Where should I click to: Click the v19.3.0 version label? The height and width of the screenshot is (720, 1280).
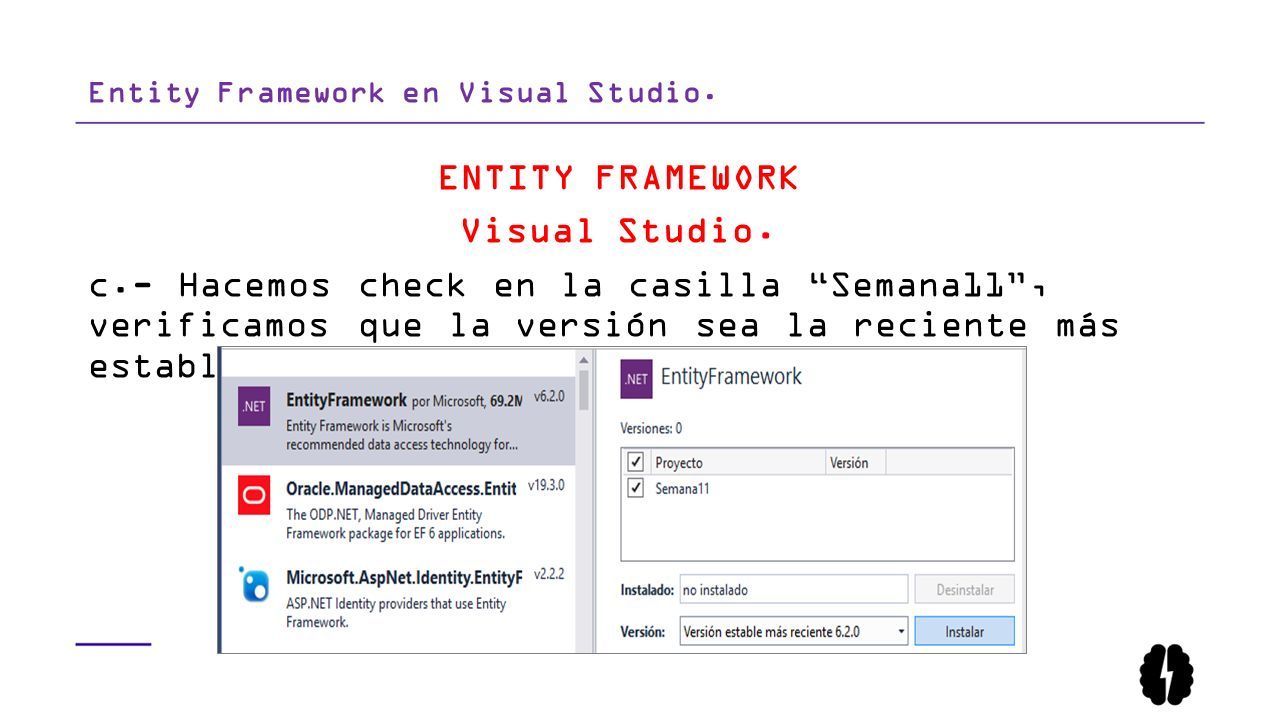pos(546,485)
